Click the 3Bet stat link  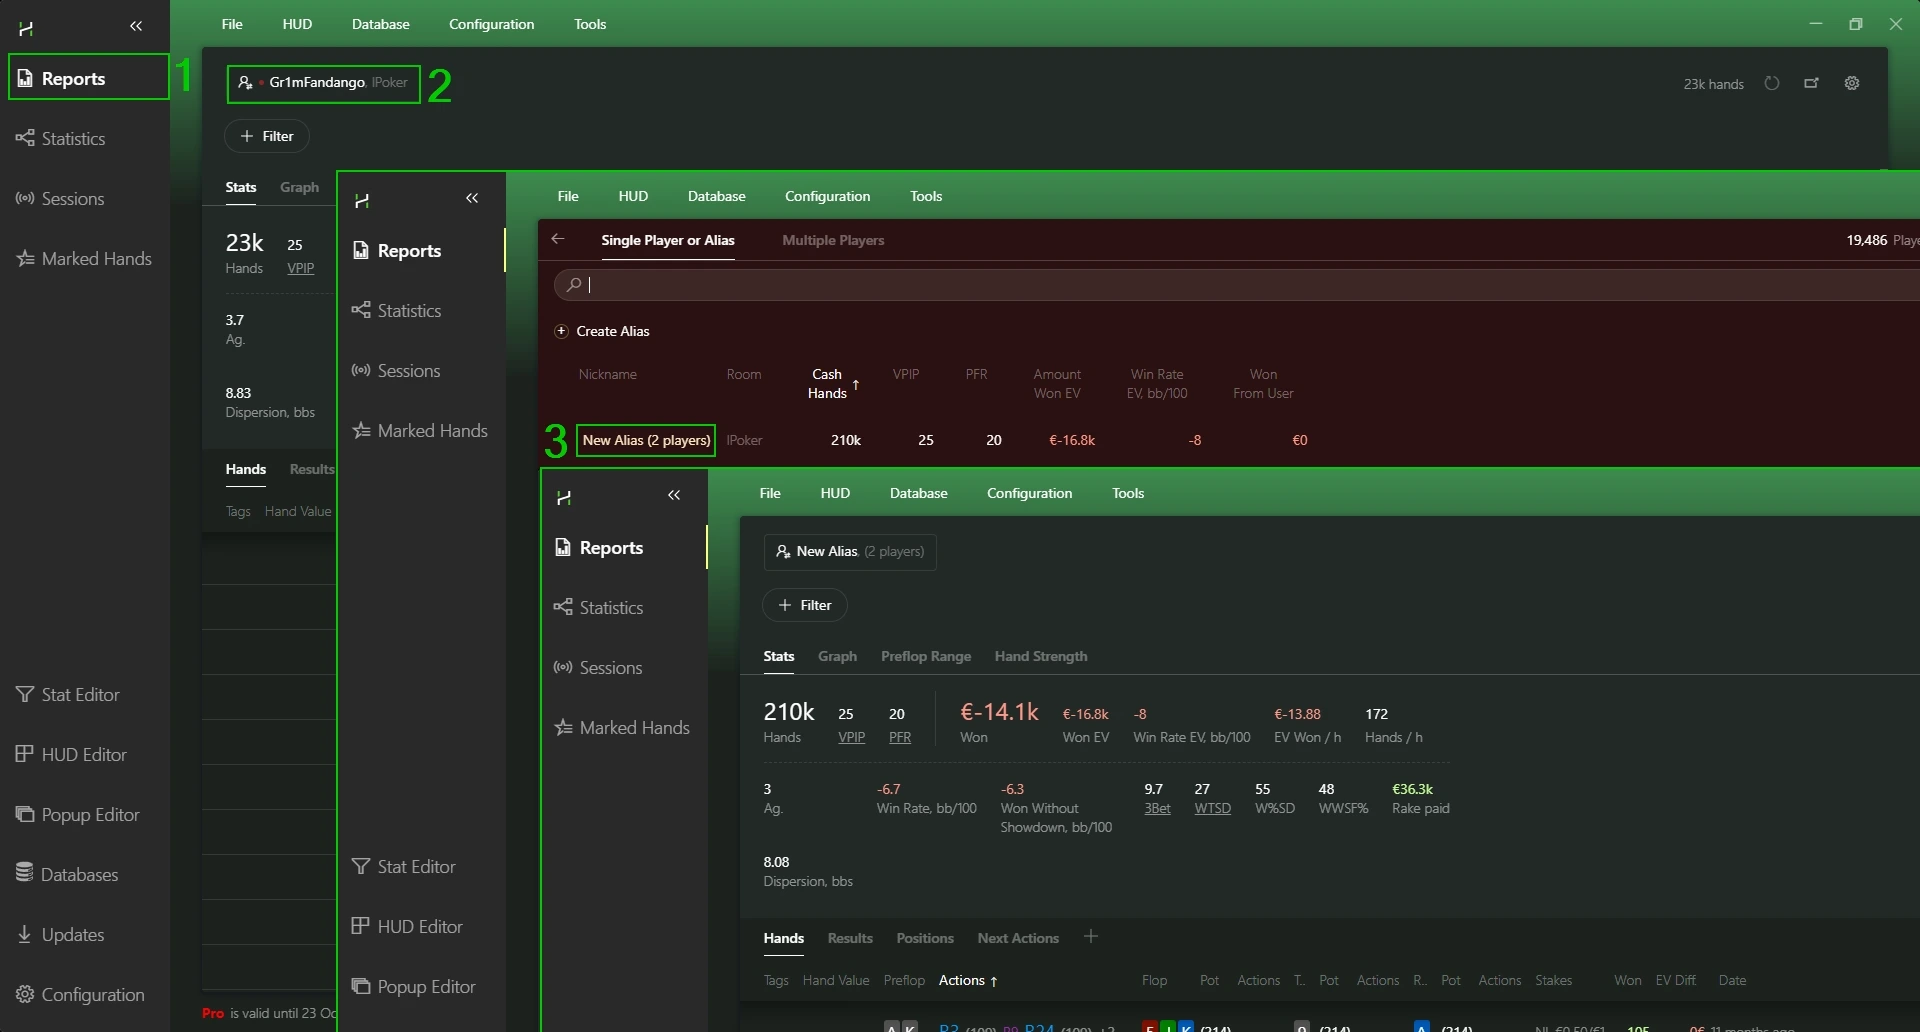pyautogui.click(x=1157, y=809)
